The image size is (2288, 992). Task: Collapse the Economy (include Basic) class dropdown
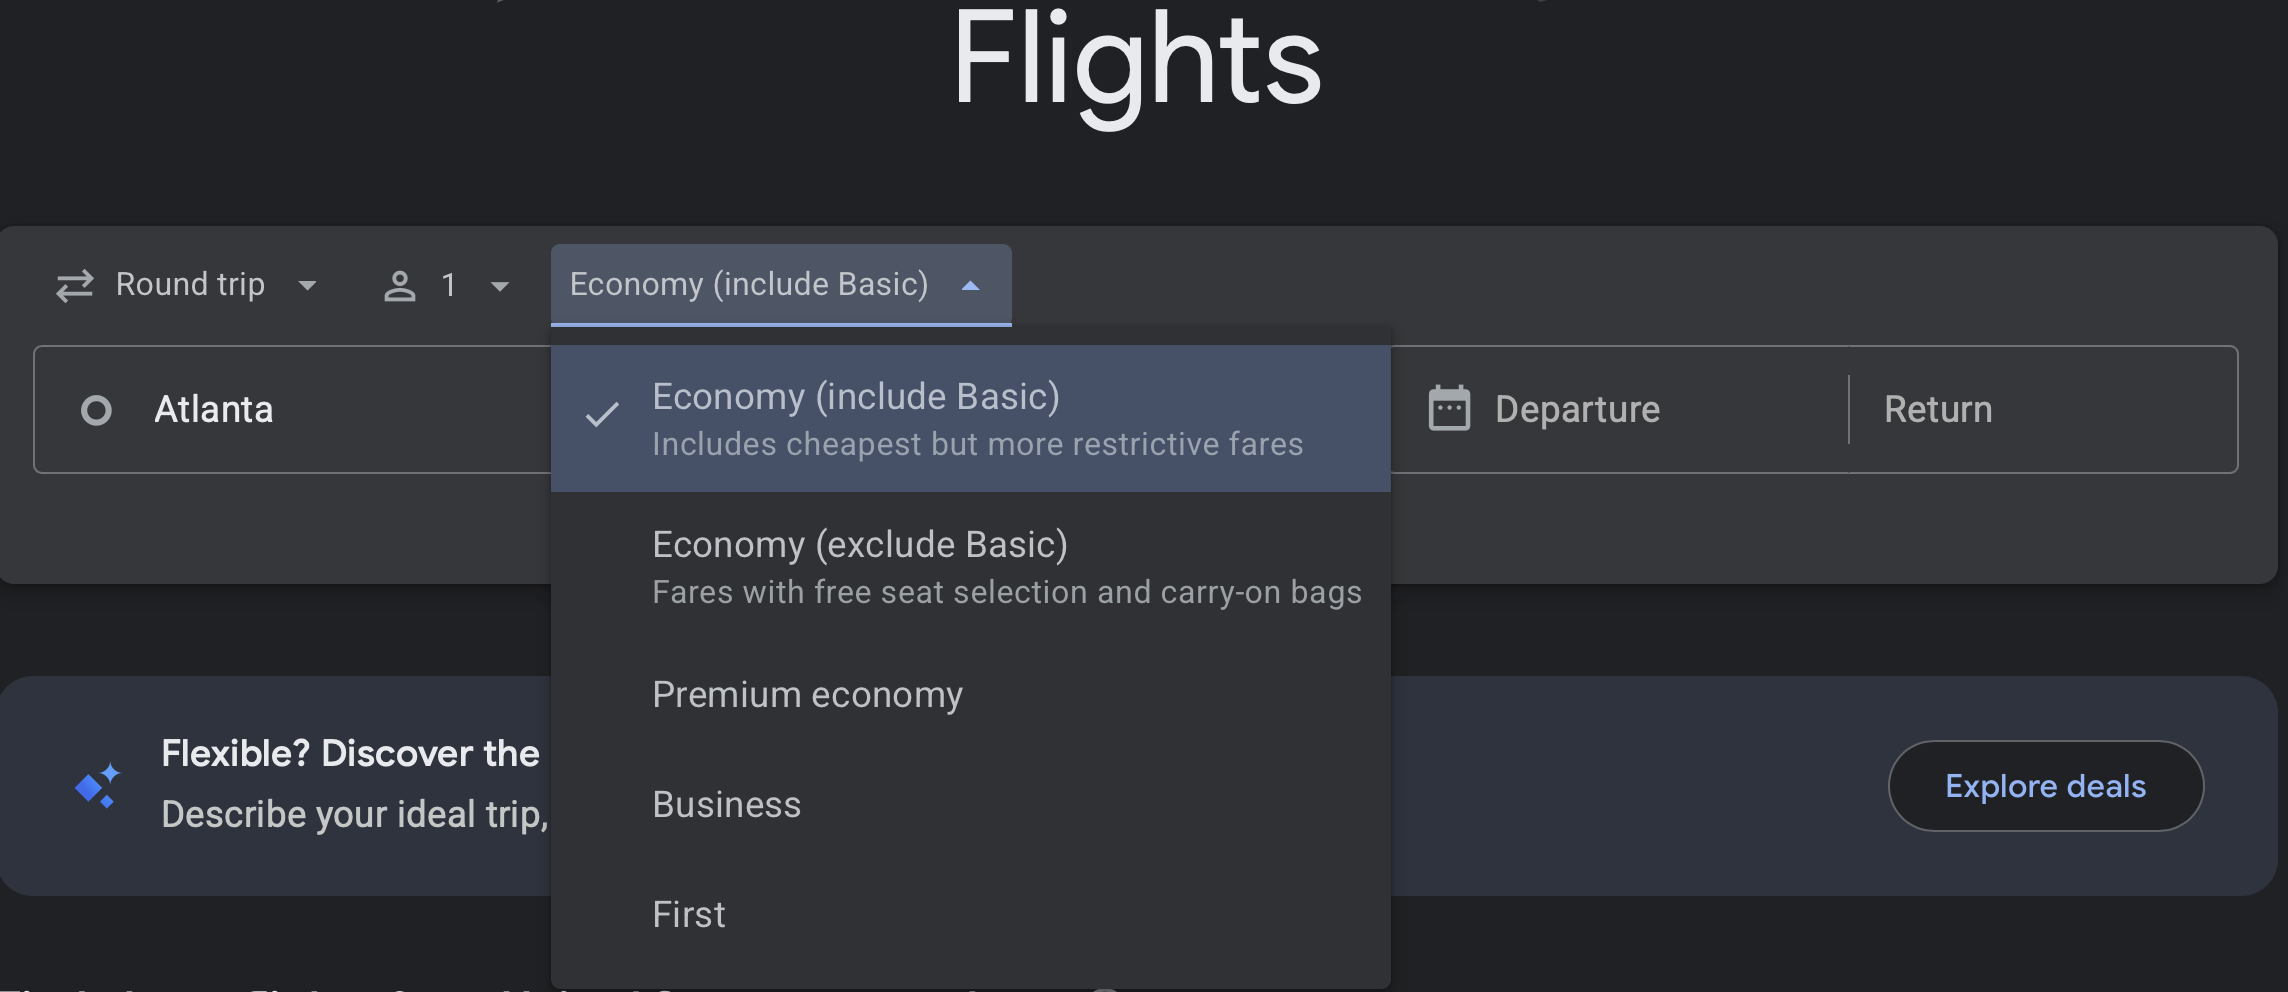[970, 286]
